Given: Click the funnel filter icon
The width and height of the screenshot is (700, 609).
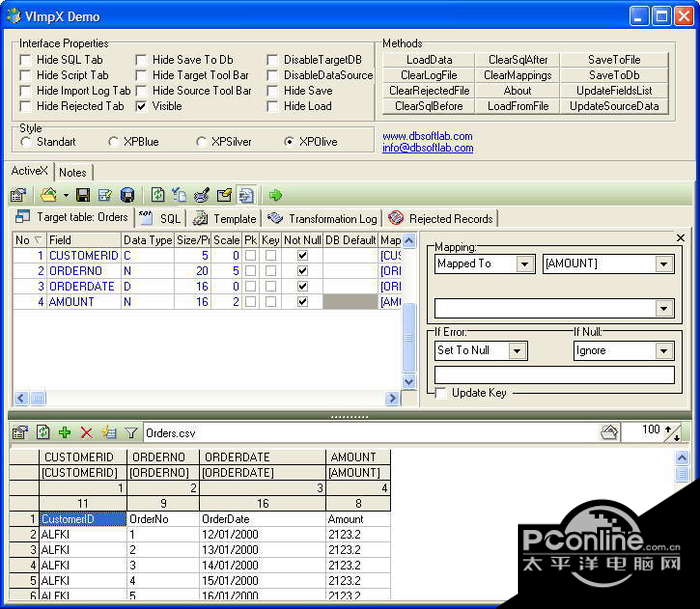Looking at the screenshot, I should coord(131,433).
